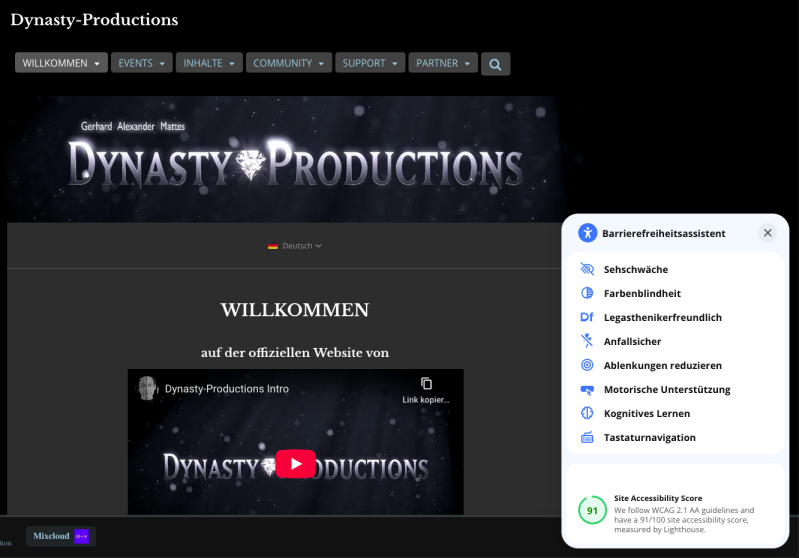Click the Motorische Unterstützung cursor icon

pyautogui.click(x=587, y=389)
